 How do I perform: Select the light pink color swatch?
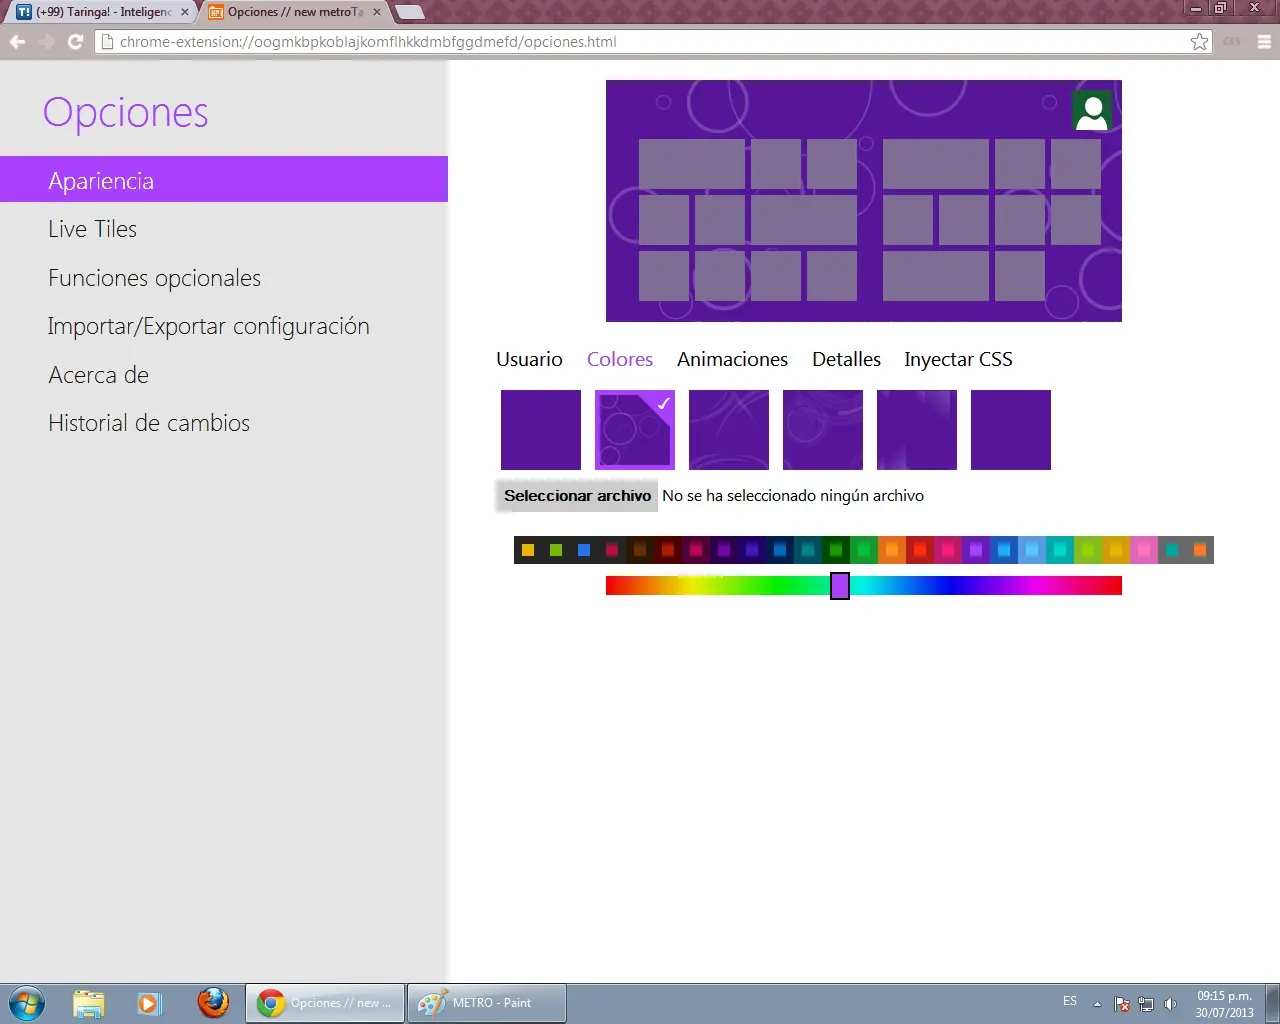1144,550
